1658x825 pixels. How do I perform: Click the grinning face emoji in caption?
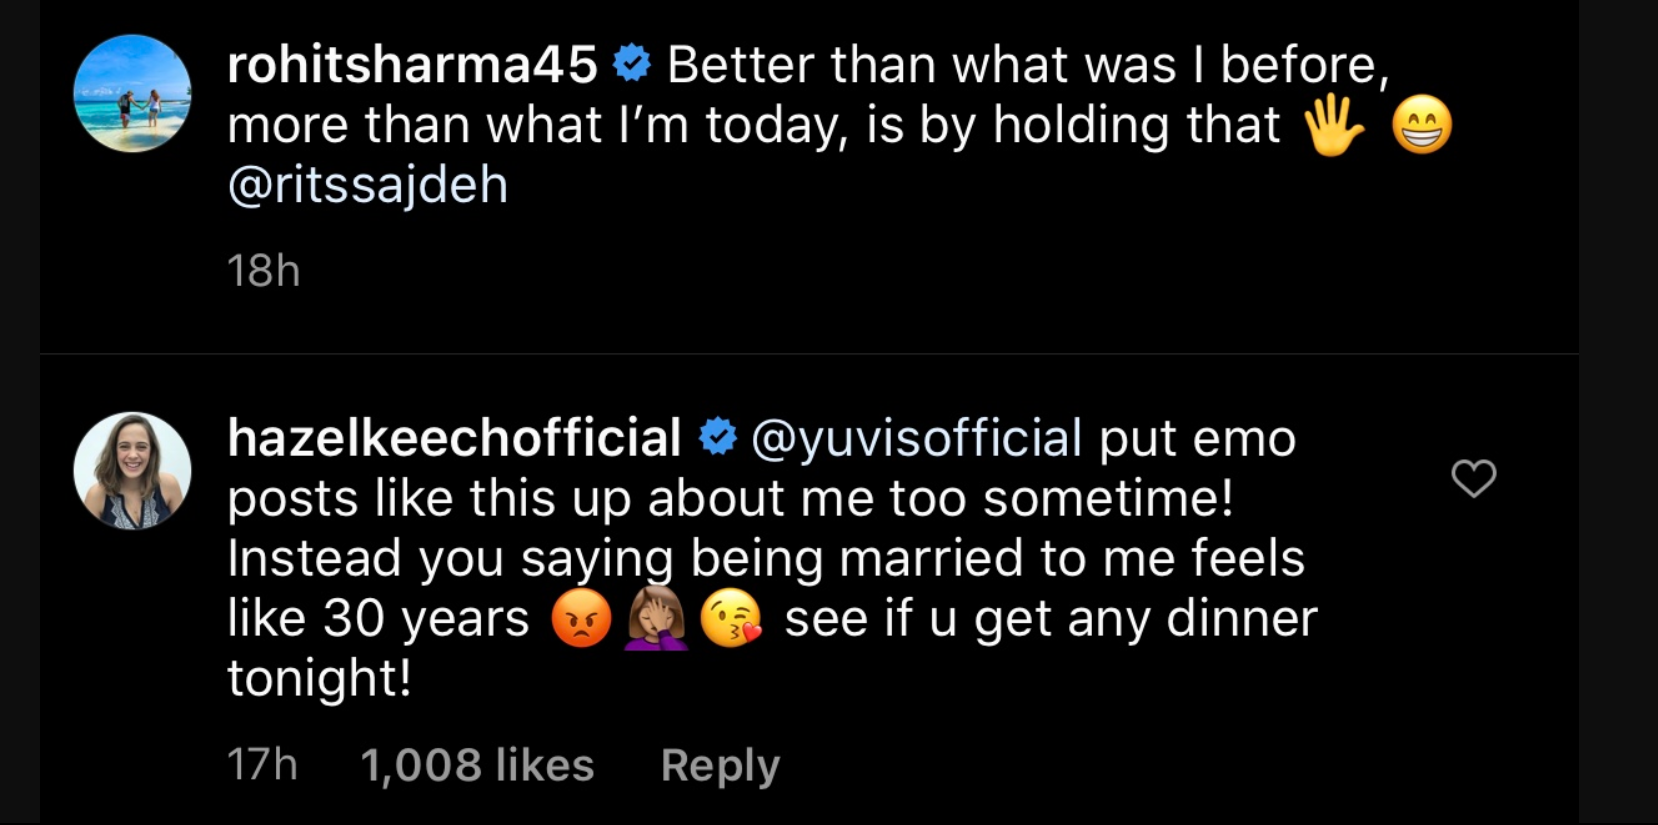1422,126
